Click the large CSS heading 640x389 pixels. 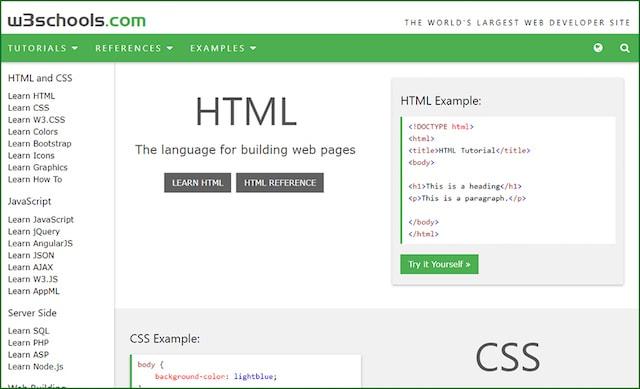pos(508,357)
